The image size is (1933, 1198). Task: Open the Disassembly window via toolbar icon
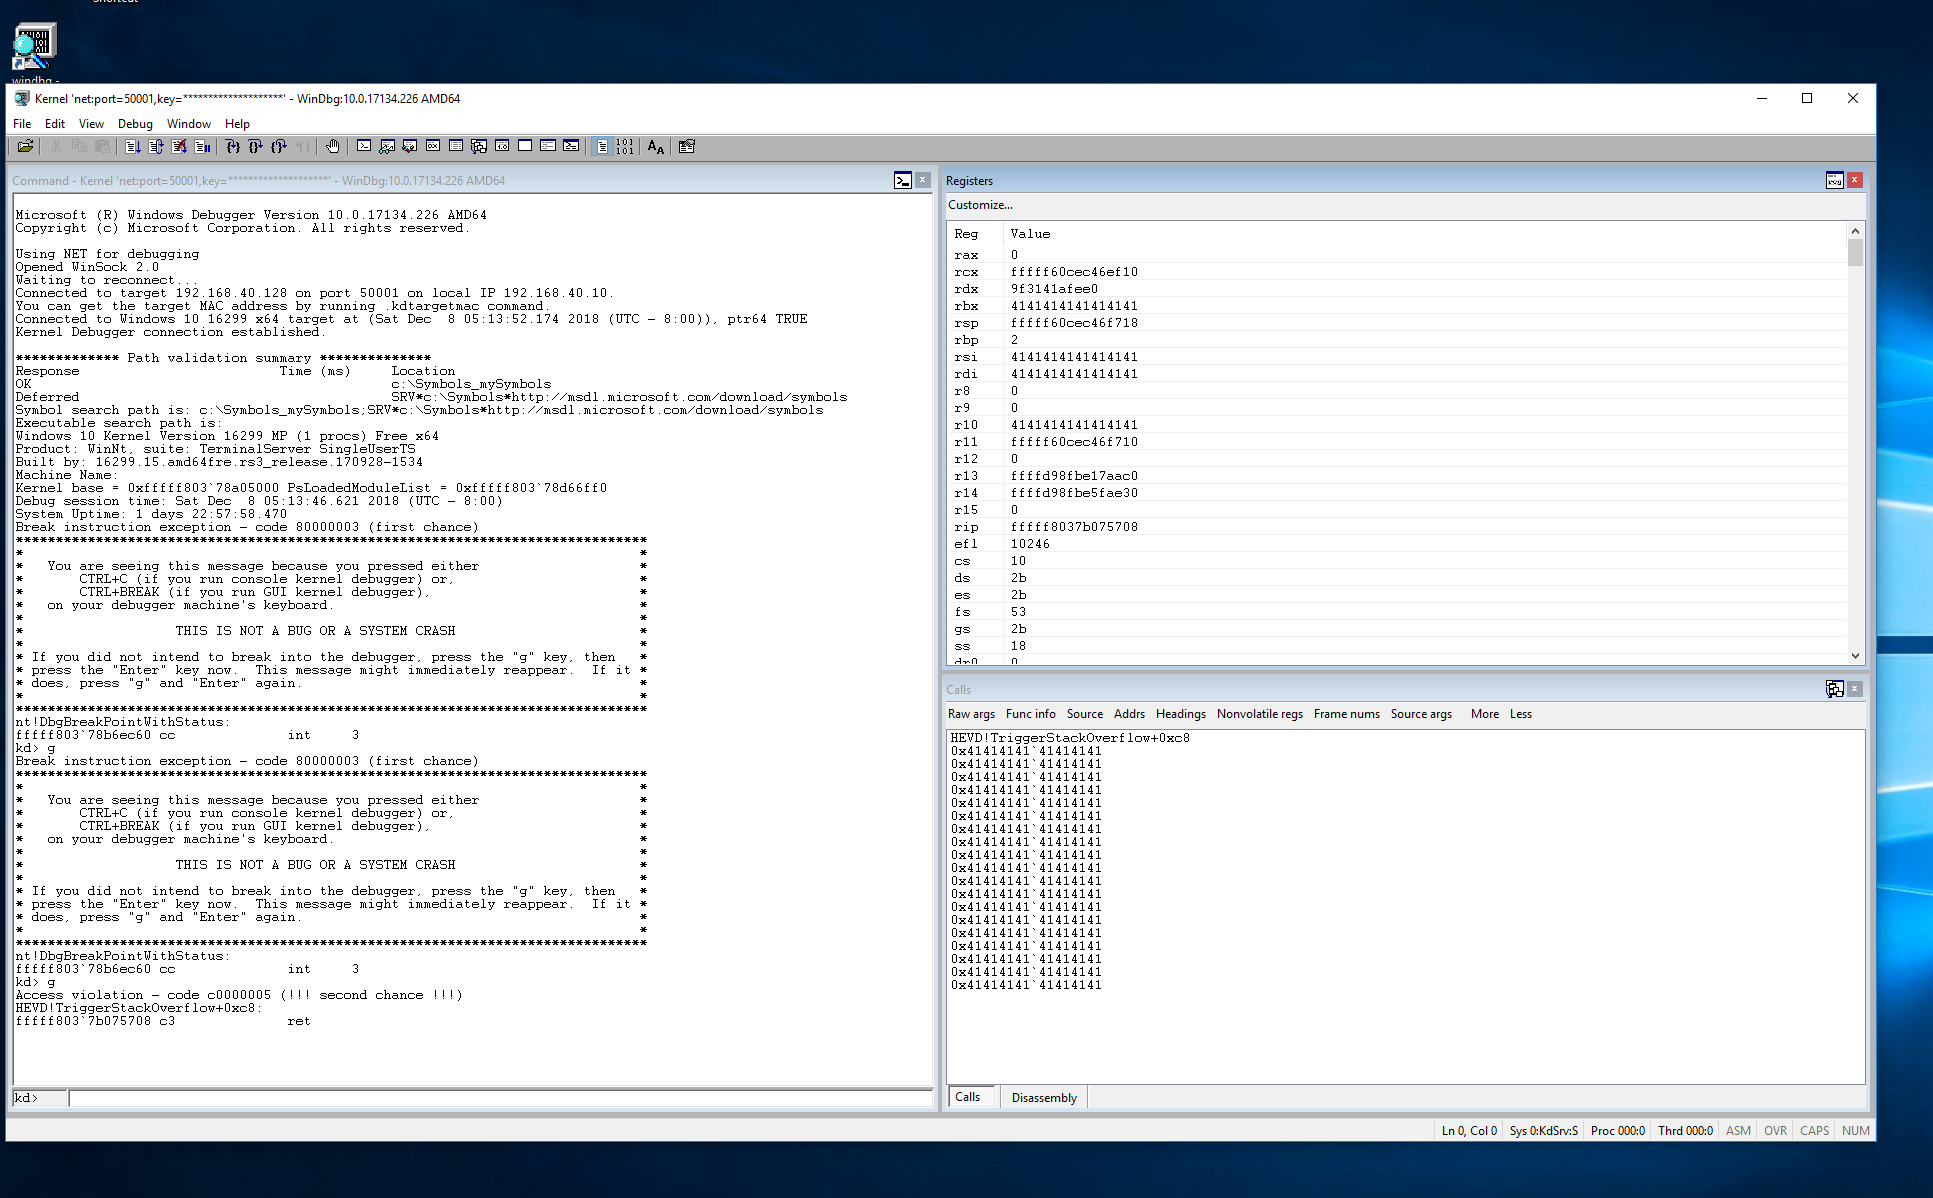pos(502,147)
